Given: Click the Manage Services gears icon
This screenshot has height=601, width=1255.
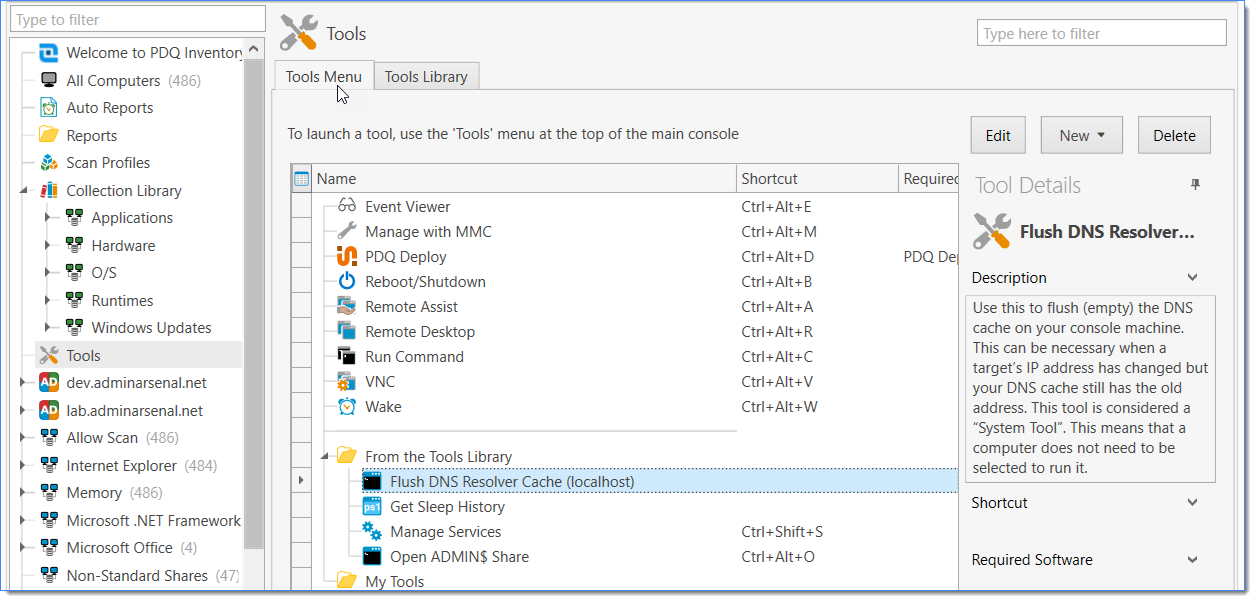Looking at the screenshot, I should [372, 531].
